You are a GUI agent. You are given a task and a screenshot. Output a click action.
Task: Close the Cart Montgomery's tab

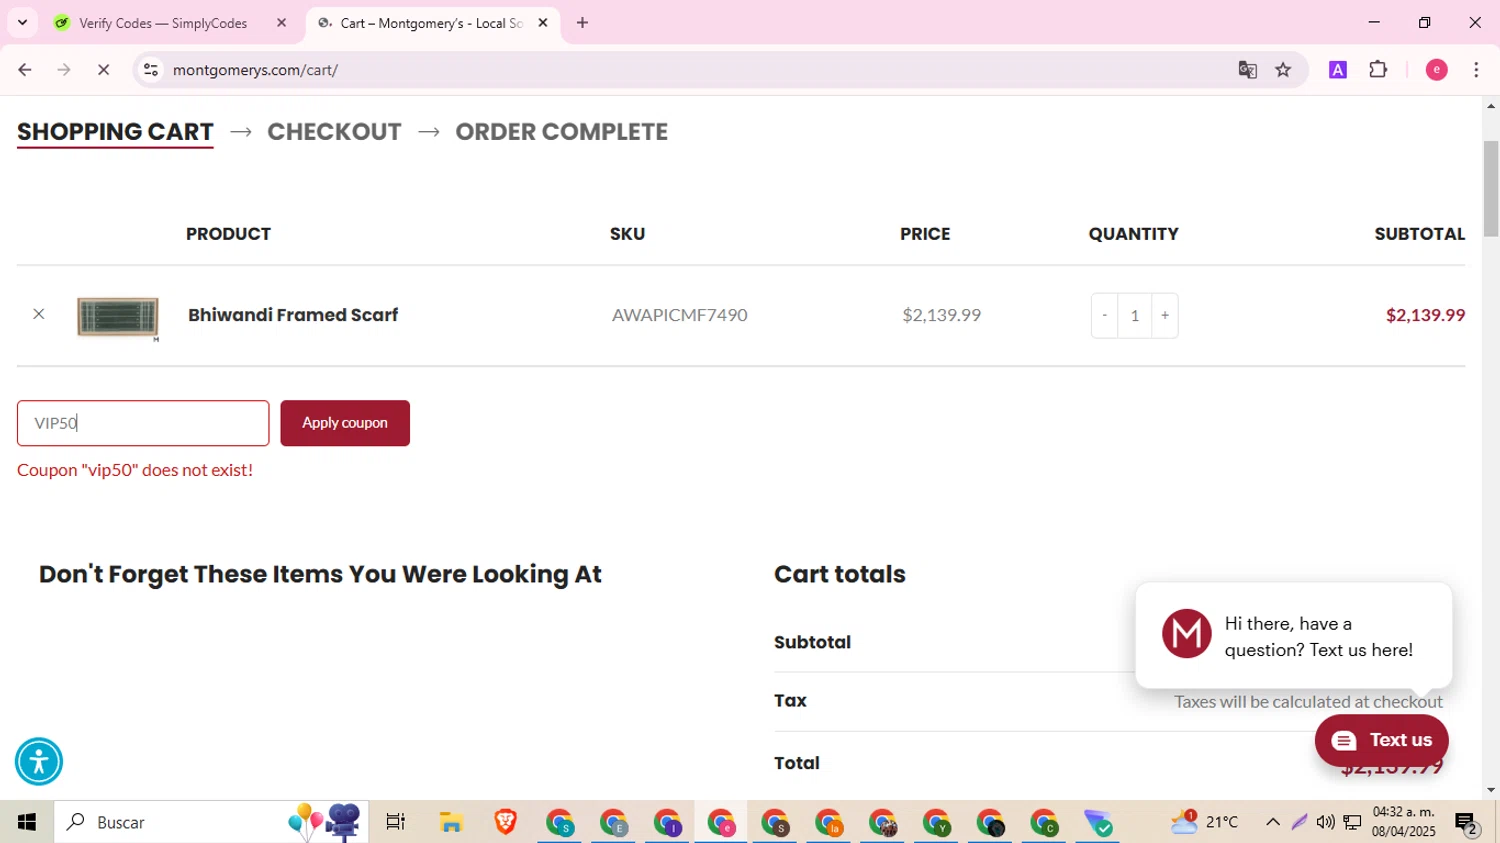pyautogui.click(x=543, y=23)
